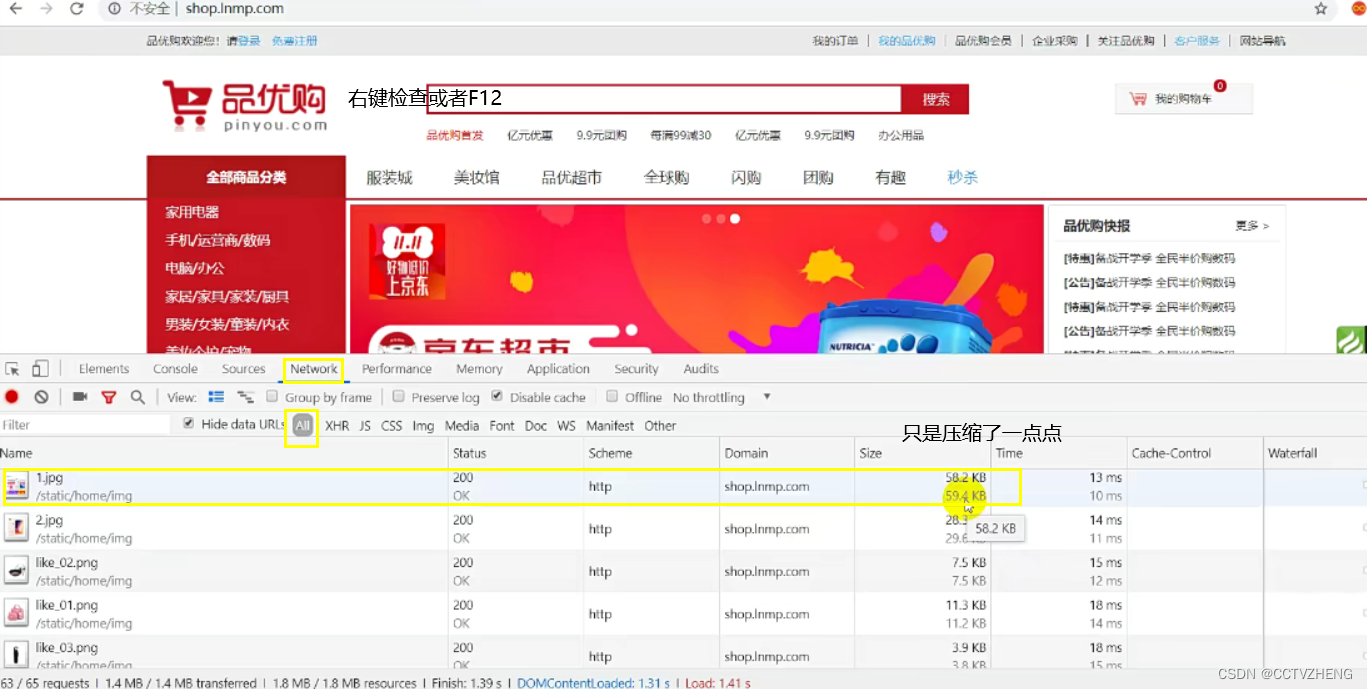1367x689 pixels.
Task: Click thumbnail of 2.jpg request
Action: [16, 529]
